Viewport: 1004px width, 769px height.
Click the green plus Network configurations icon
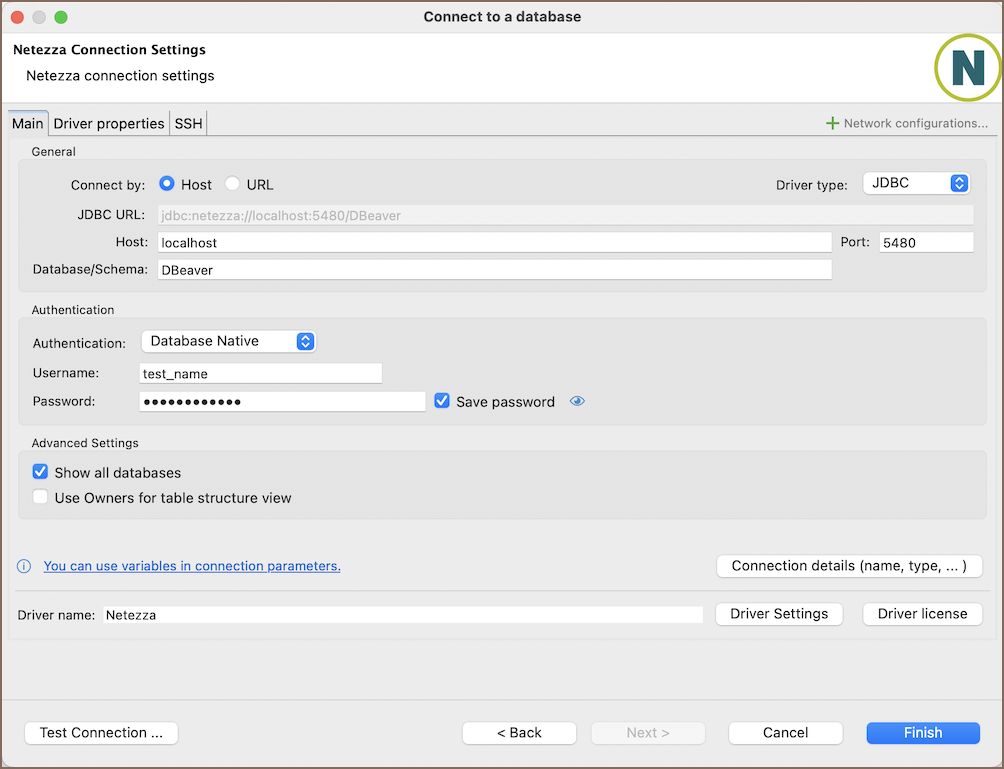pos(832,123)
